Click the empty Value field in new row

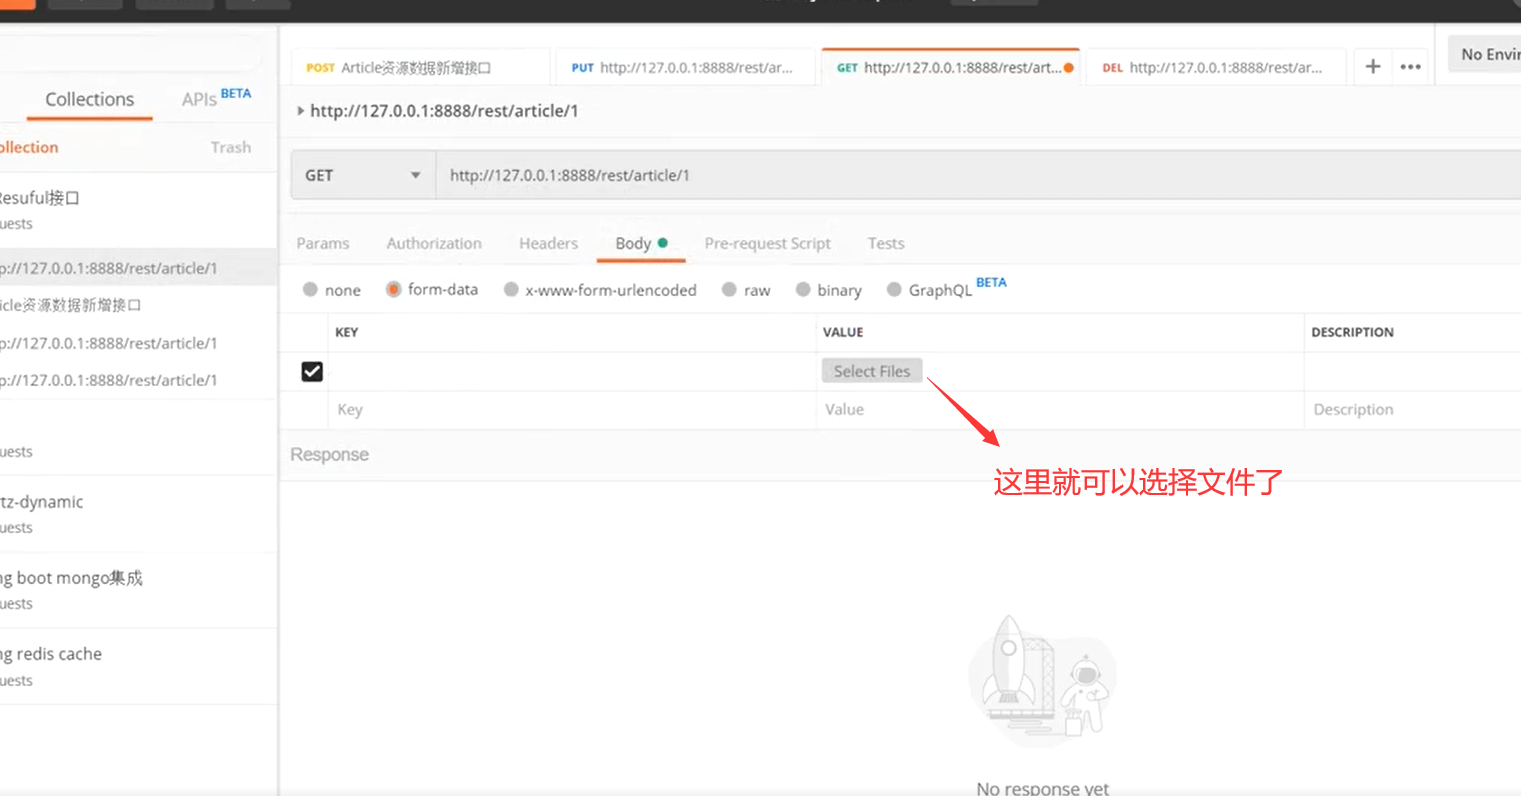[x=1060, y=409]
